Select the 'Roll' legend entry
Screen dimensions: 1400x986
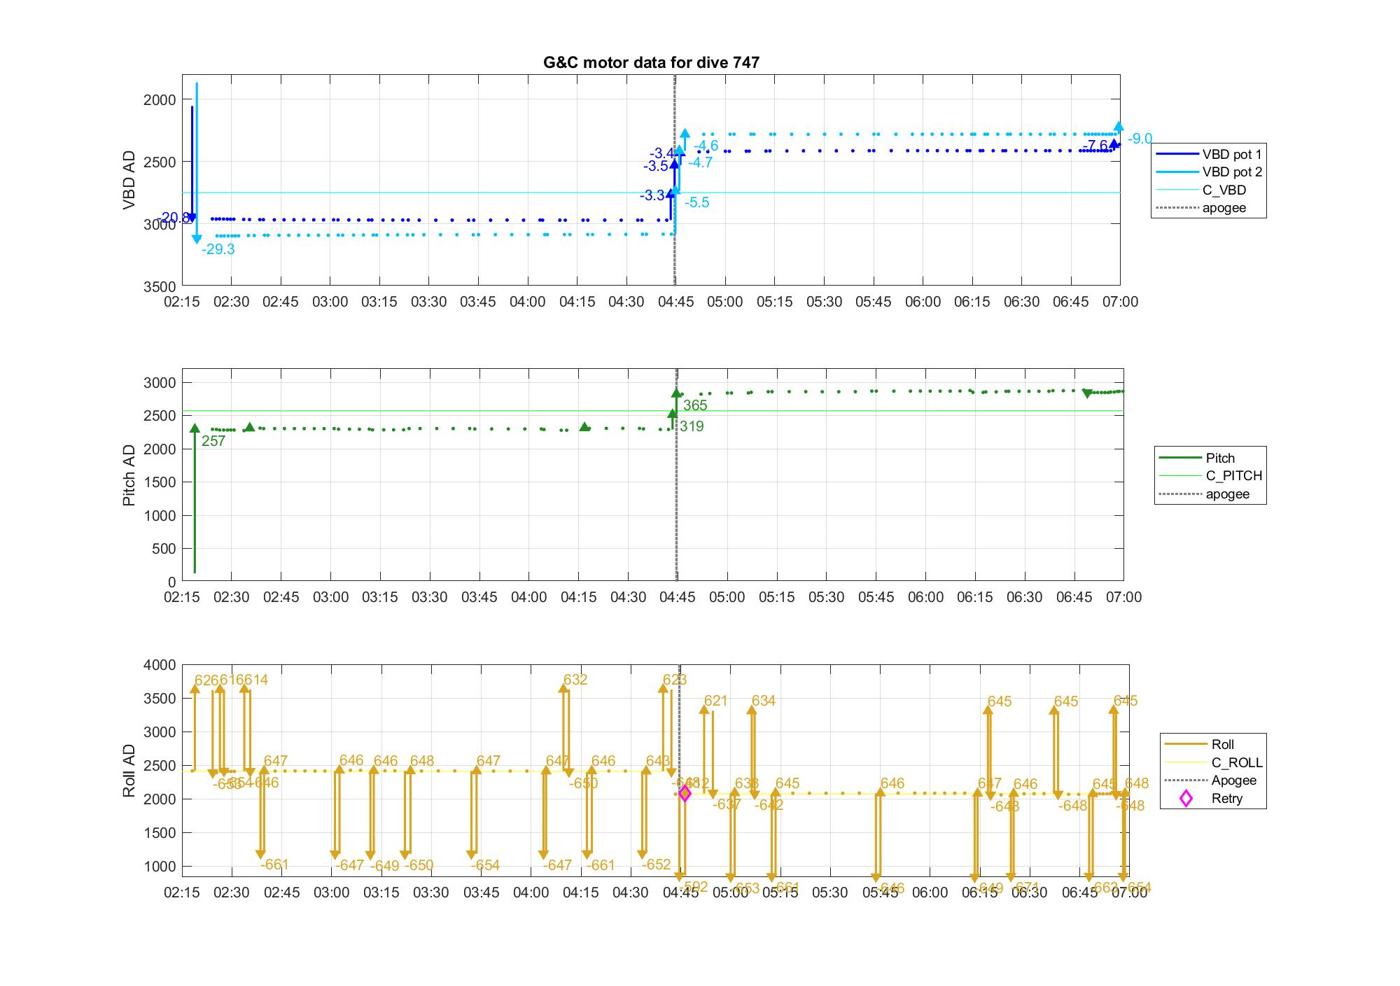1200,744
